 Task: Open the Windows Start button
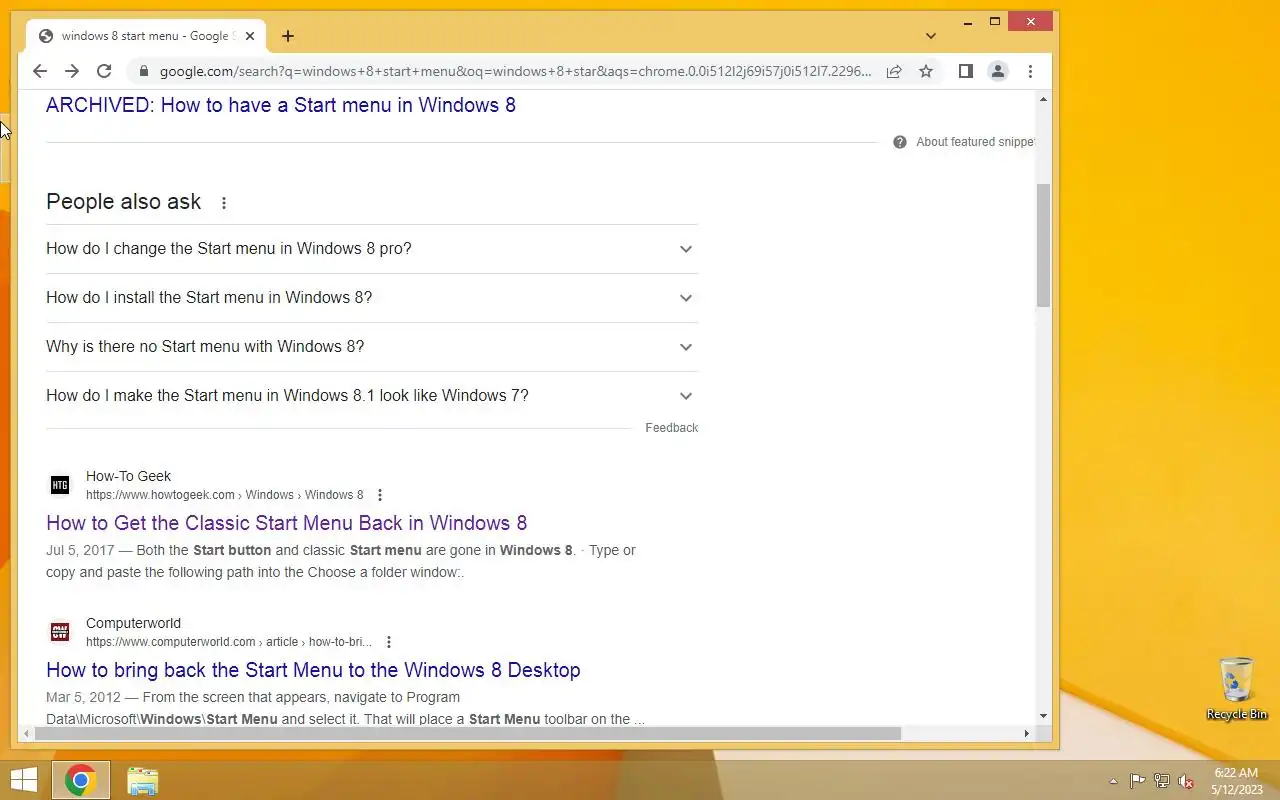coord(23,780)
